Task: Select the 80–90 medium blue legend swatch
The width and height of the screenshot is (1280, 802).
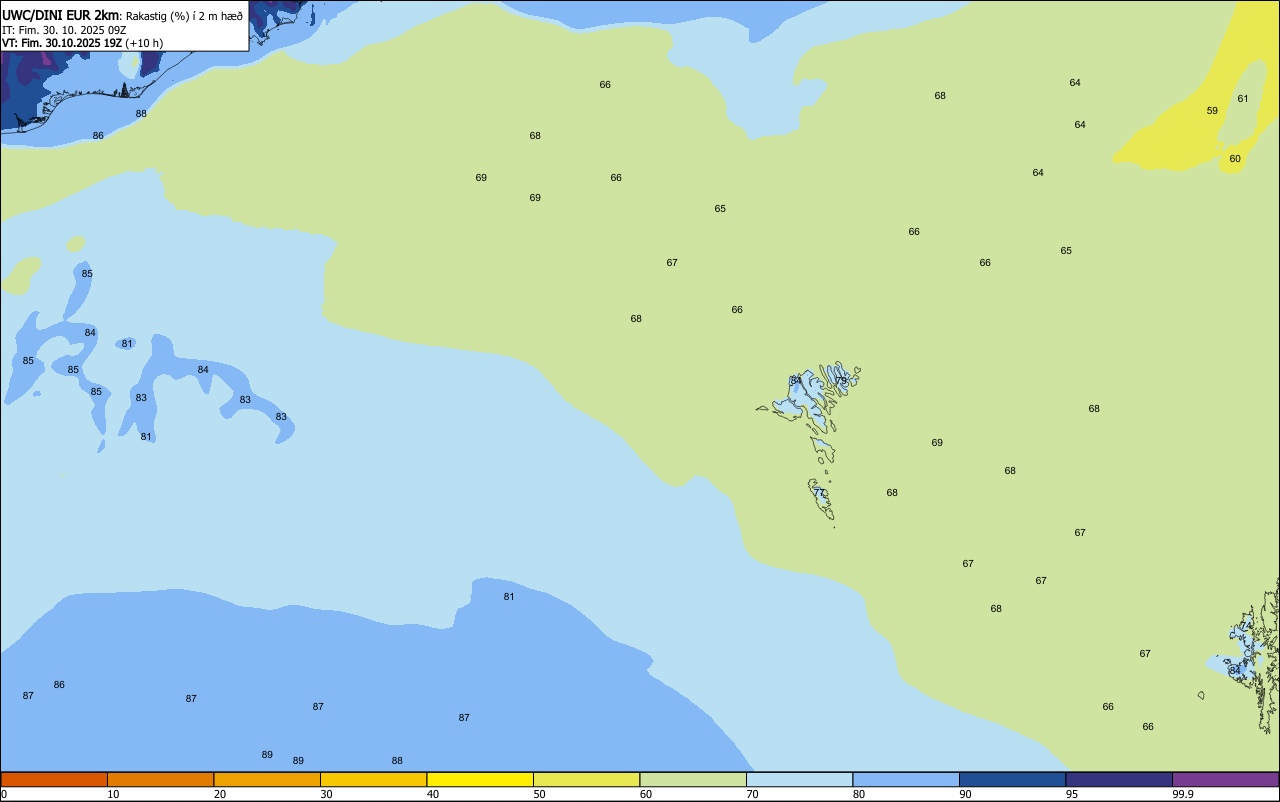Action: (x=906, y=779)
